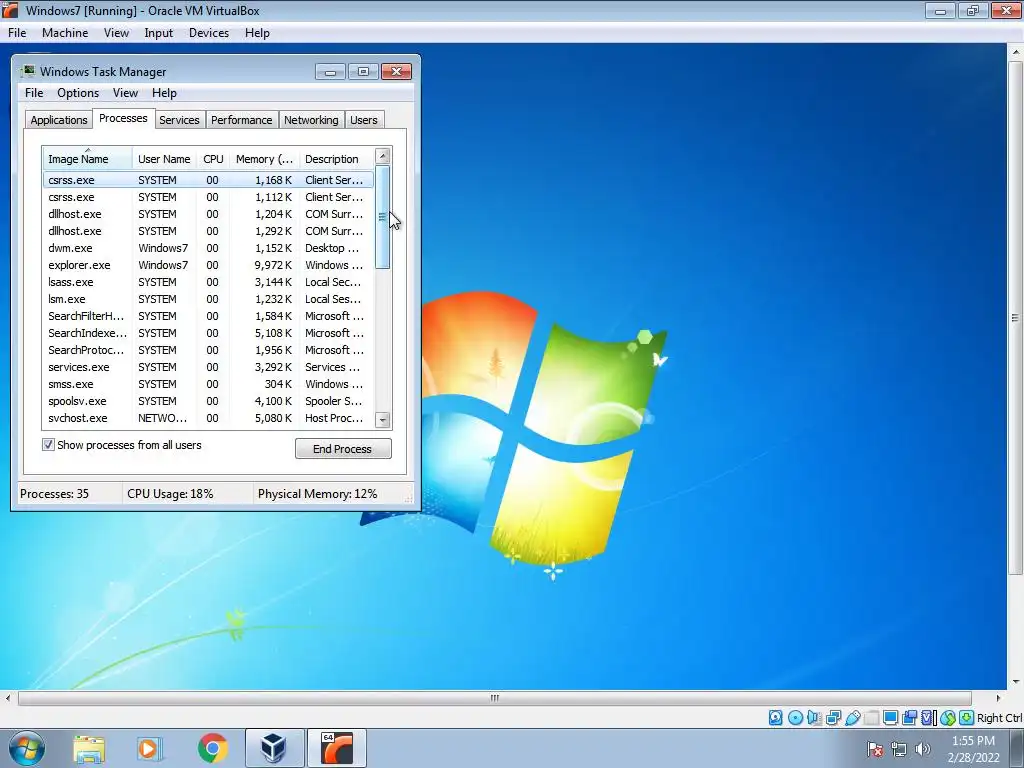Click the Task Manager title bar icon

28,71
